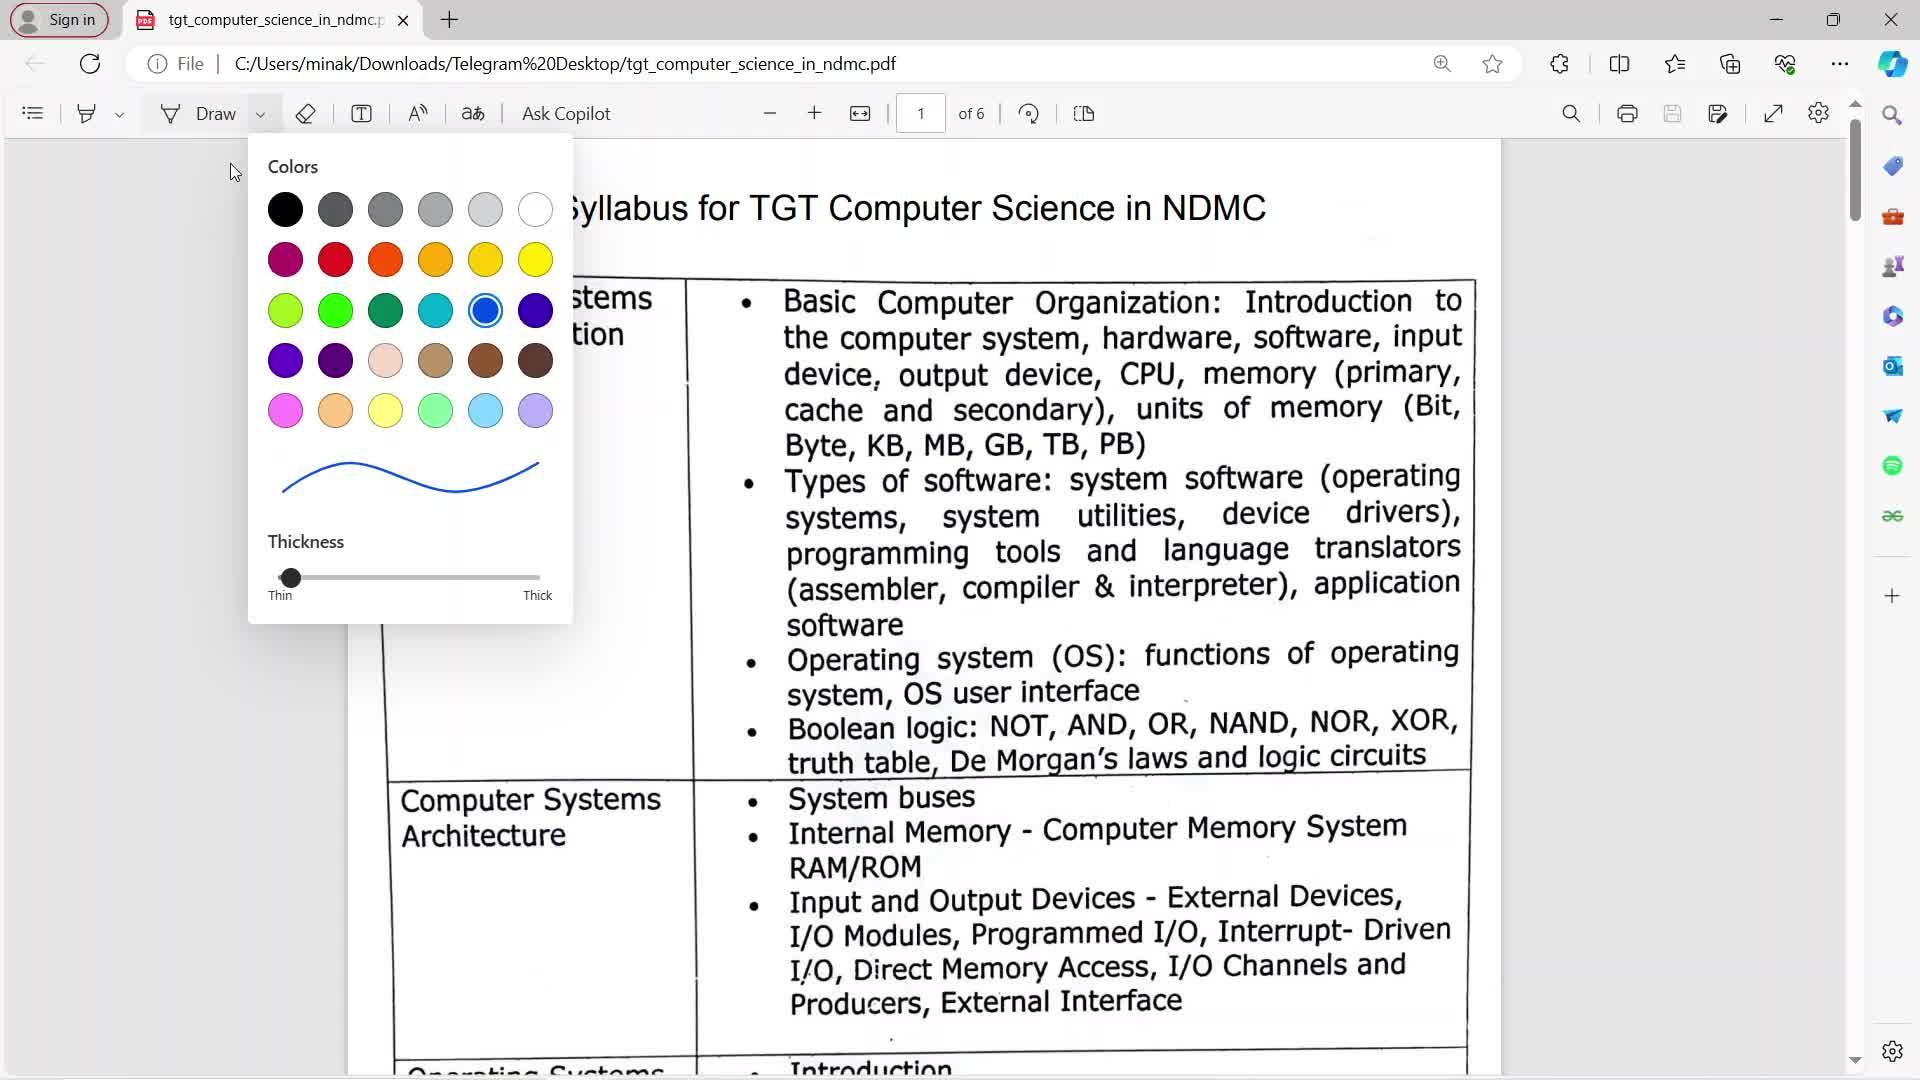View site information icon
1920x1080 pixels.
pos(157,64)
